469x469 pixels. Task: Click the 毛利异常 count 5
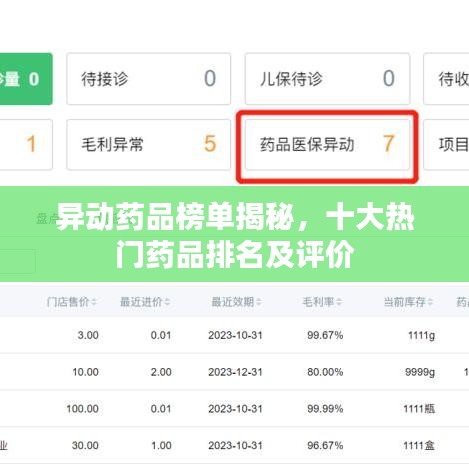click(210, 144)
